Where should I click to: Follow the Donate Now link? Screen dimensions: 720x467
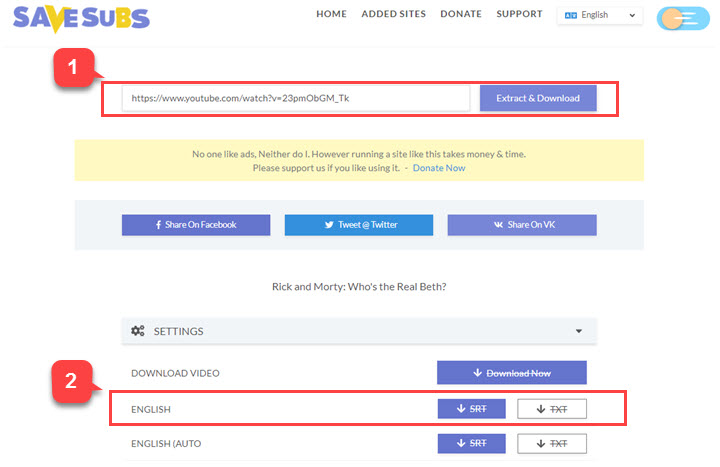click(x=439, y=168)
